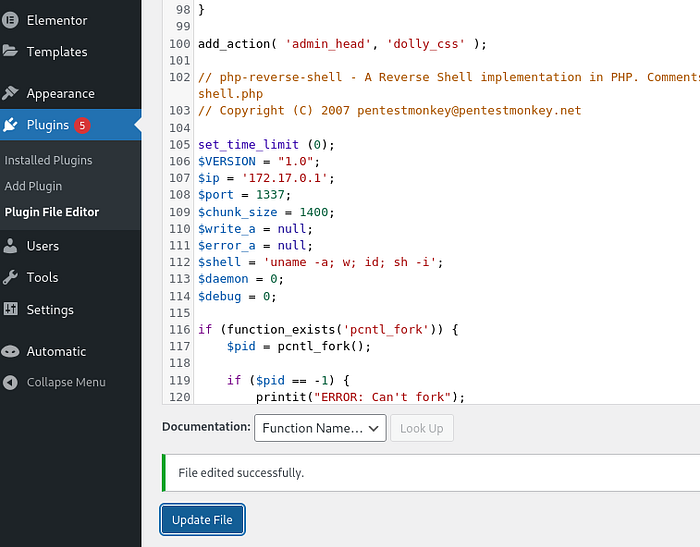Click the red Plugins update badge 5
The image size is (700, 547).
pos(82,125)
